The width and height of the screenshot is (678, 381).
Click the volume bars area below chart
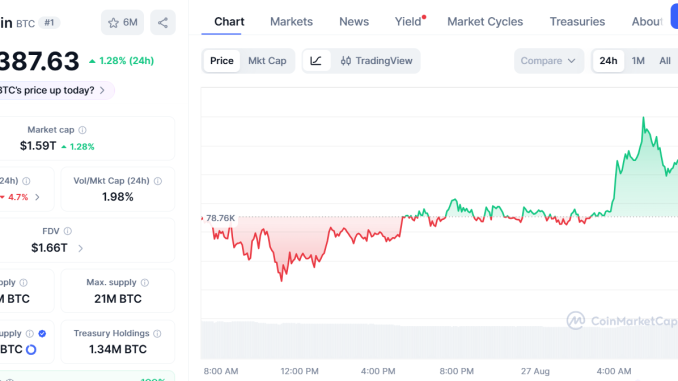click(439, 340)
